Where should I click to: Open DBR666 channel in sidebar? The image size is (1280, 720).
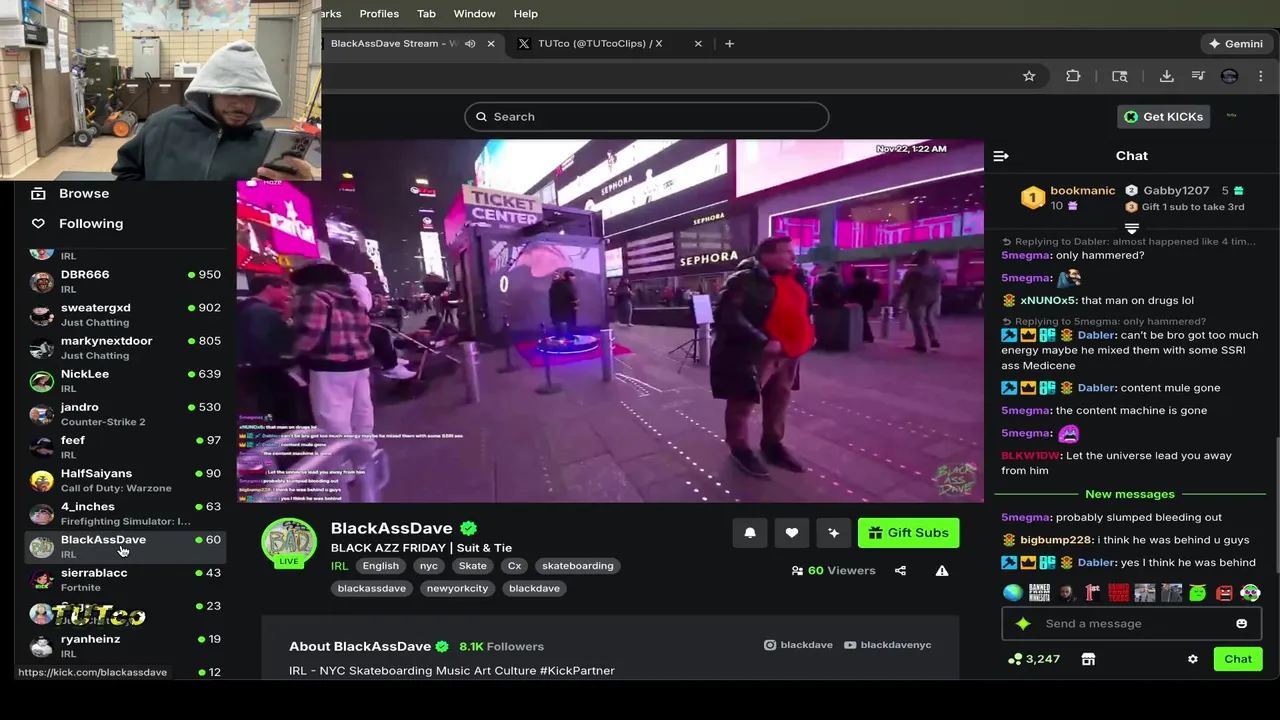[x=125, y=281]
